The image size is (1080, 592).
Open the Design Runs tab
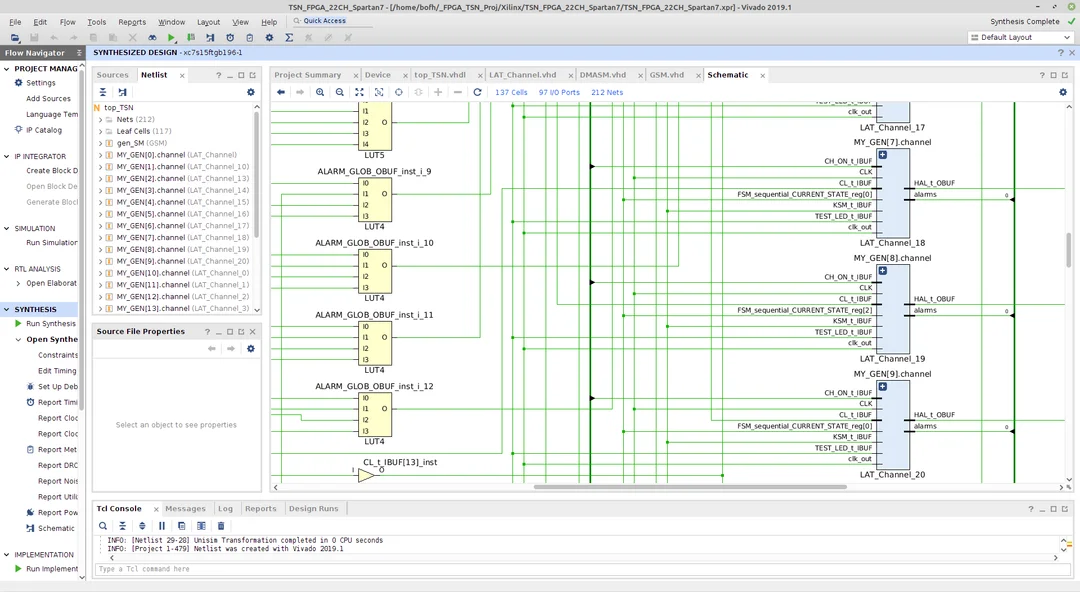[x=313, y=509]
